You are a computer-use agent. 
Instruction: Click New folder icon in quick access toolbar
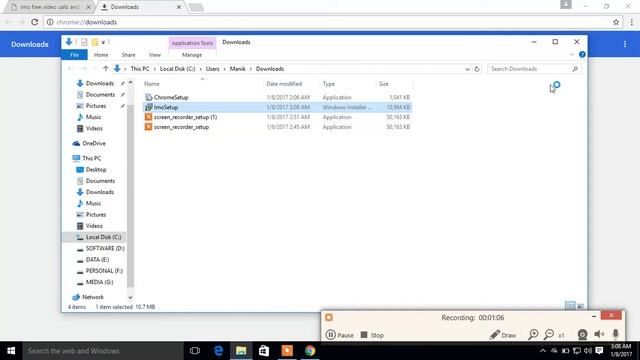(x=95, y=42)
